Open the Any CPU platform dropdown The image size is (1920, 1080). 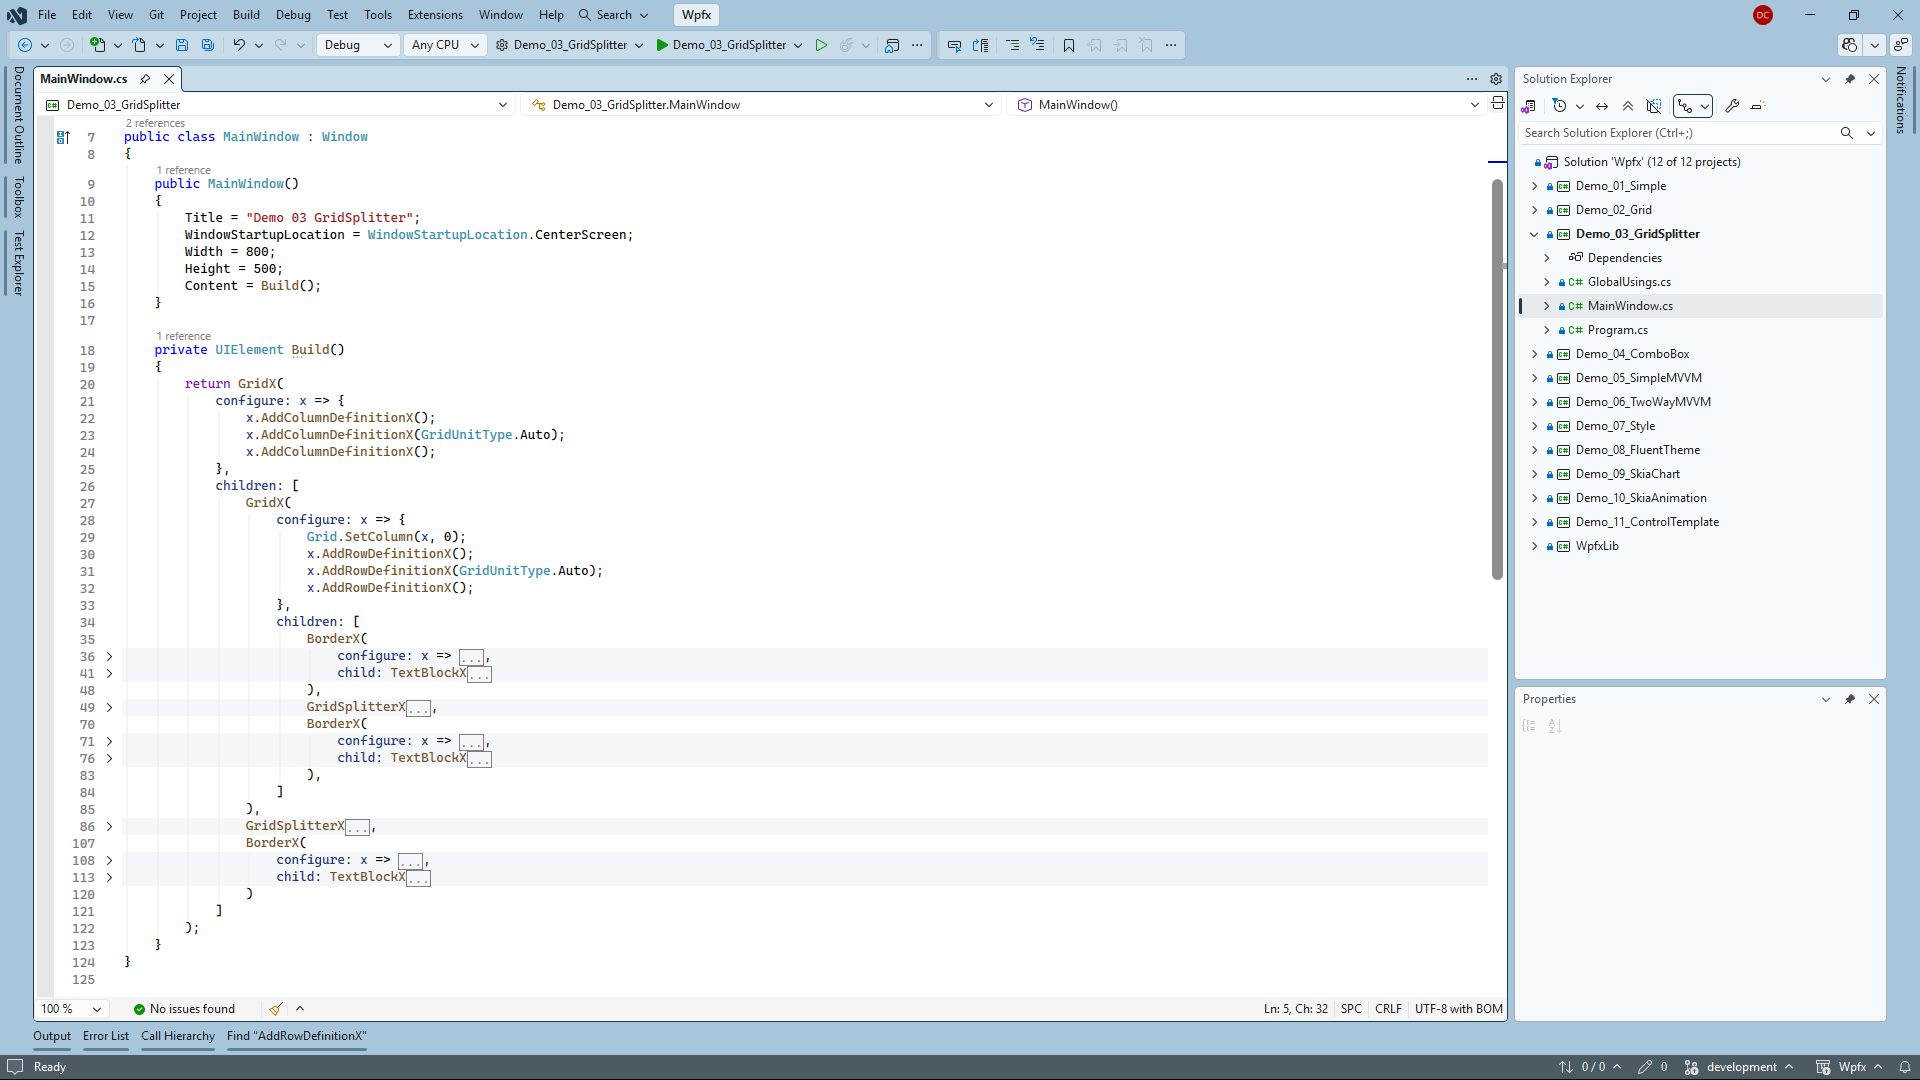pyautogui.click(x=445, y=45)
